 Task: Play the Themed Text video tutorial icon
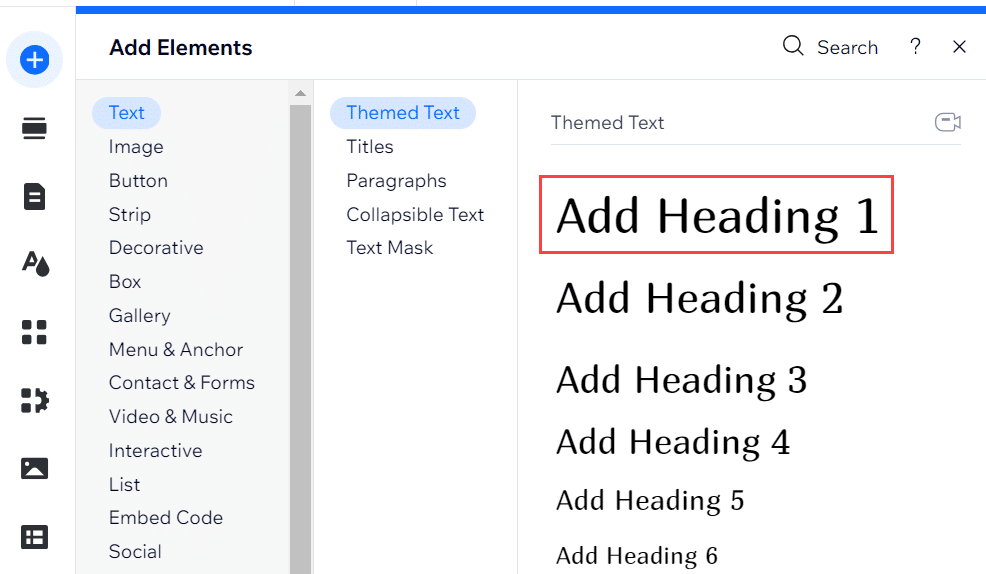947,122
